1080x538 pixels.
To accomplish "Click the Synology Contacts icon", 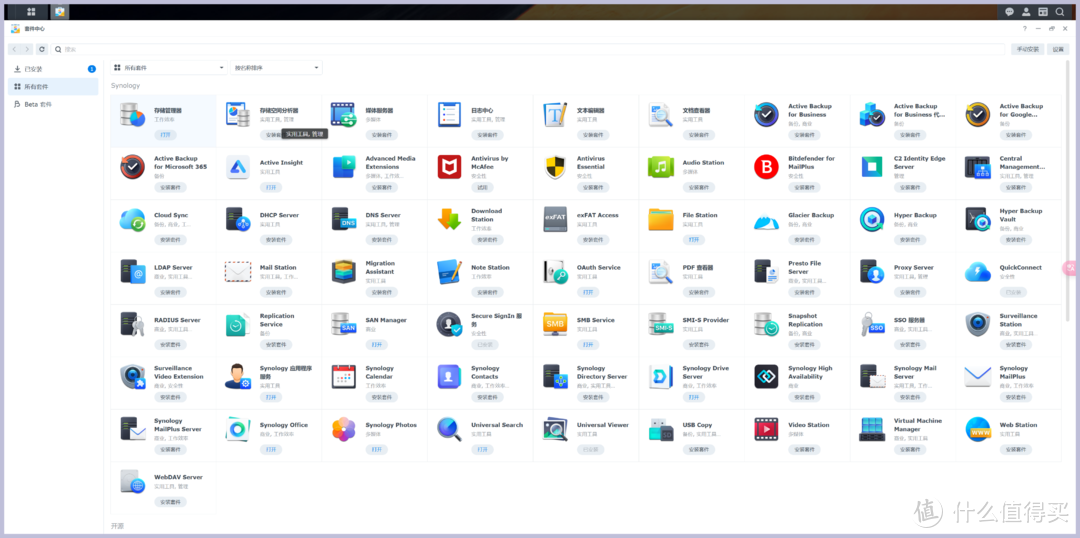I will tap(449, 376).
